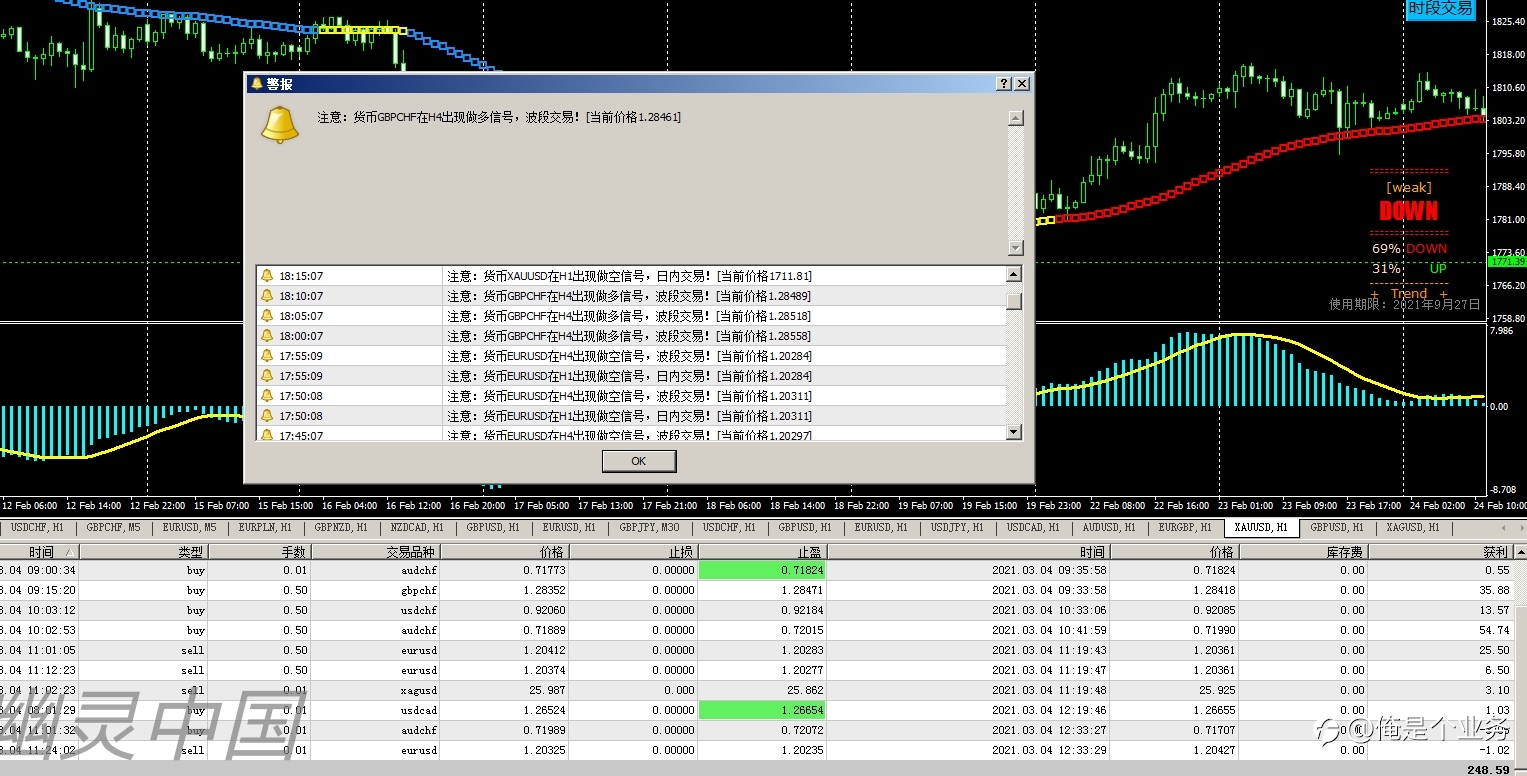The width and height of the screenshot is (1527, 776).
Task: Click sort arrow in first 时间 header
Action: (x=69, y=552)
